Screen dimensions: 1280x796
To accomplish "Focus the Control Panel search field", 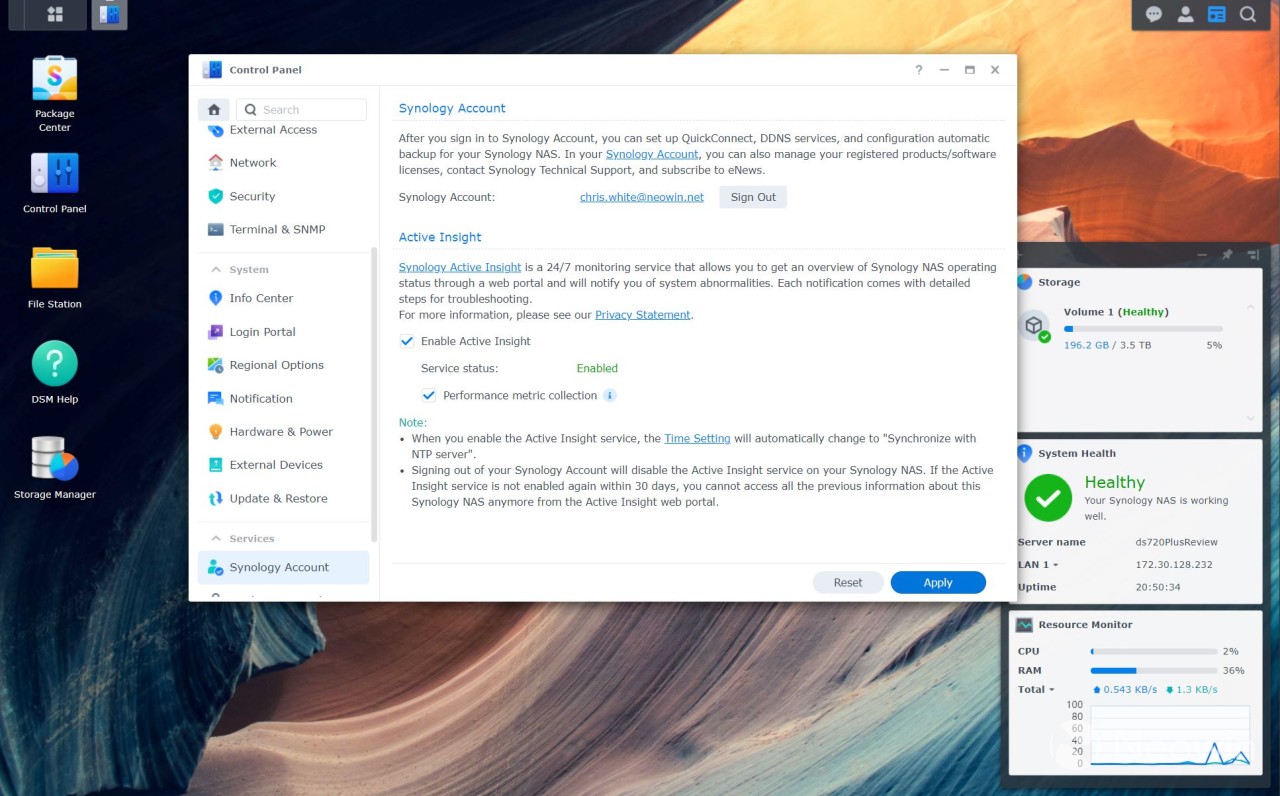I will tap(301, 110).
